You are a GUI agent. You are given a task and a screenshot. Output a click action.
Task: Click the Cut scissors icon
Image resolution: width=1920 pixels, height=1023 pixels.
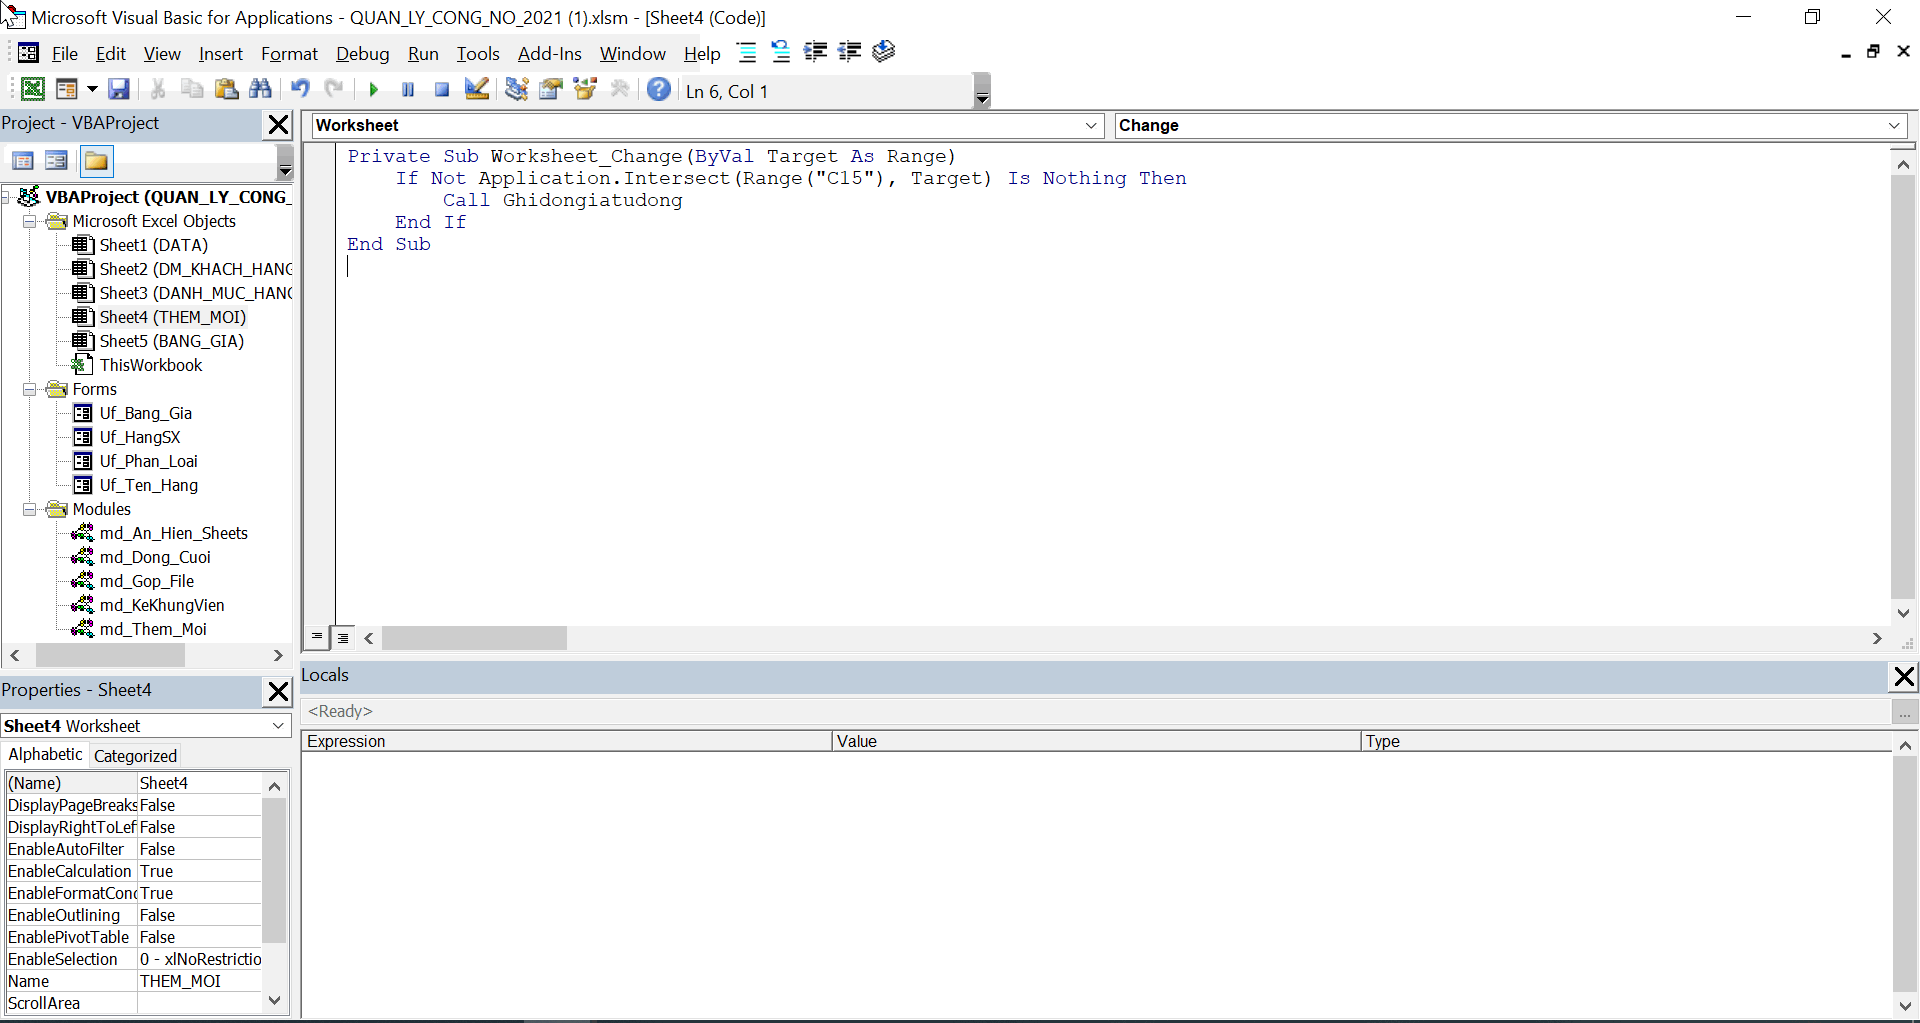coord(158,90)
